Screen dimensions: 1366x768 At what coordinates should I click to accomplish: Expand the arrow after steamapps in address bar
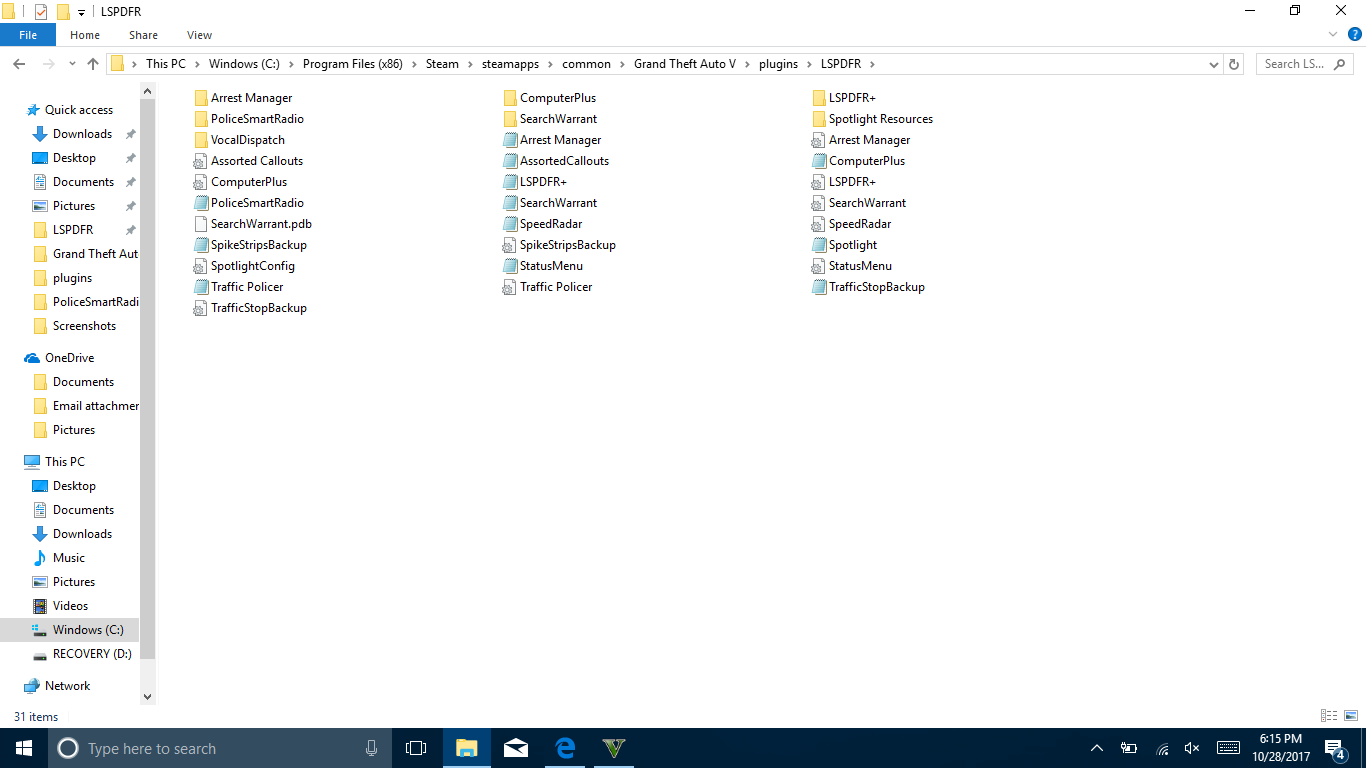coord(550,64)
